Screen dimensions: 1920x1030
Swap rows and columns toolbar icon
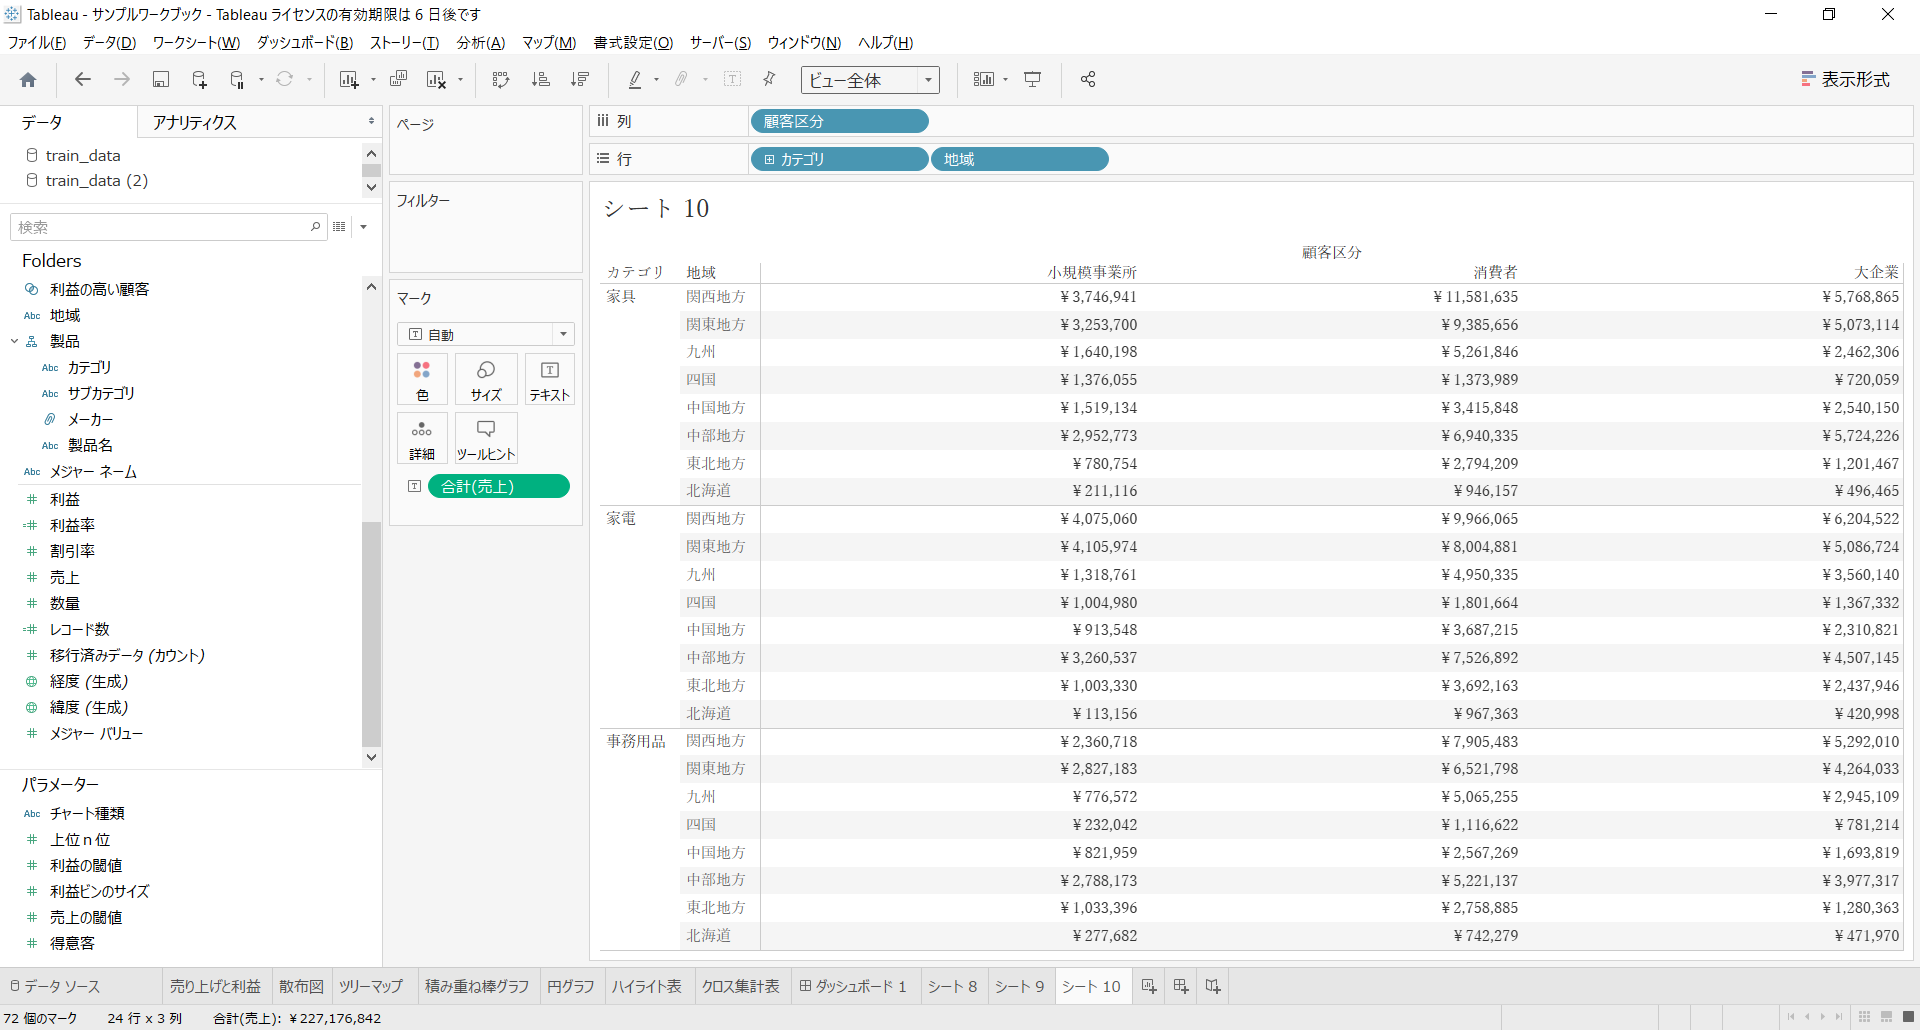click(501, 80)
